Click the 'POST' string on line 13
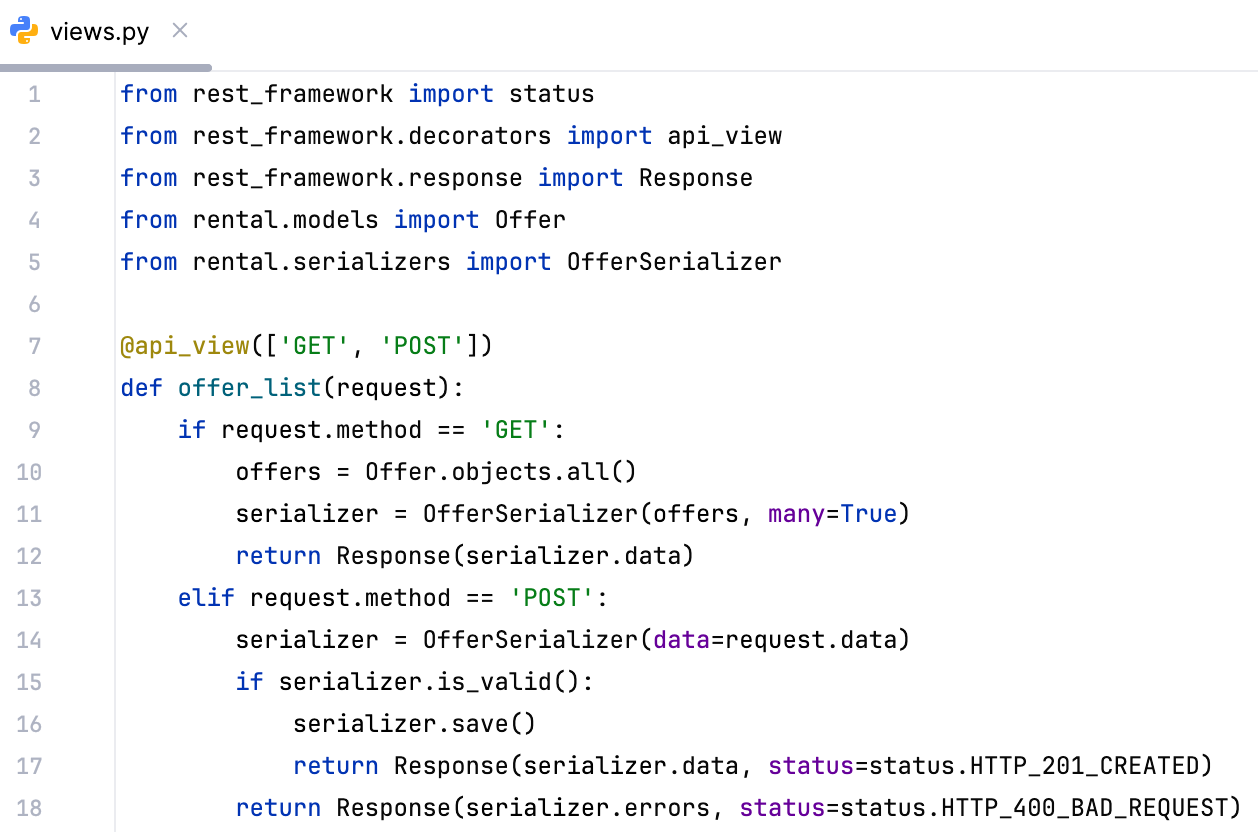The height and width of the screenshot is (832, 1258). (555, 597)
